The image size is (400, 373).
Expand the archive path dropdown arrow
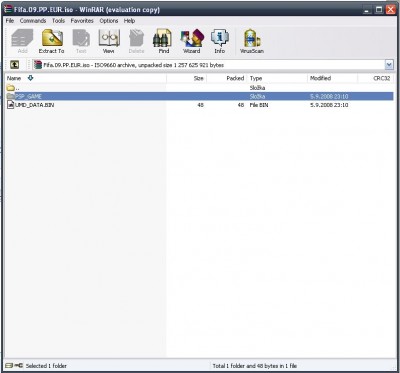tap(389, 65)
